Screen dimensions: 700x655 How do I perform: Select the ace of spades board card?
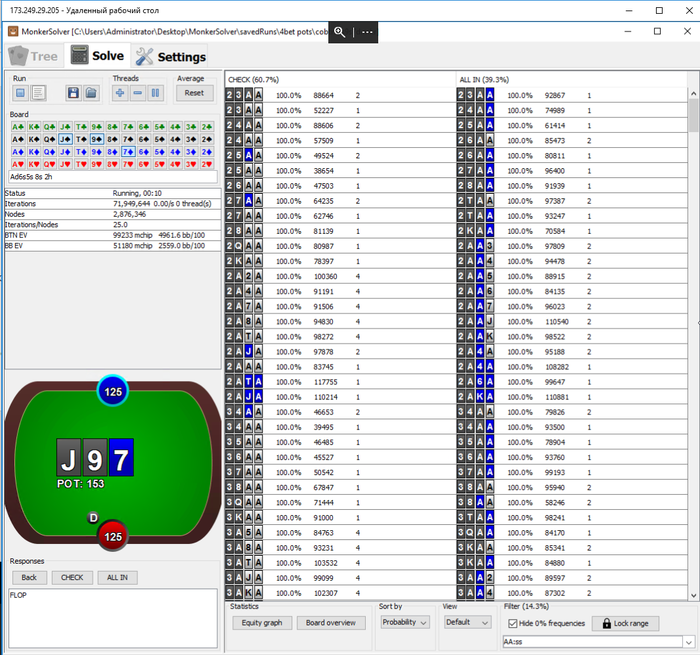[x=18, y=139]
